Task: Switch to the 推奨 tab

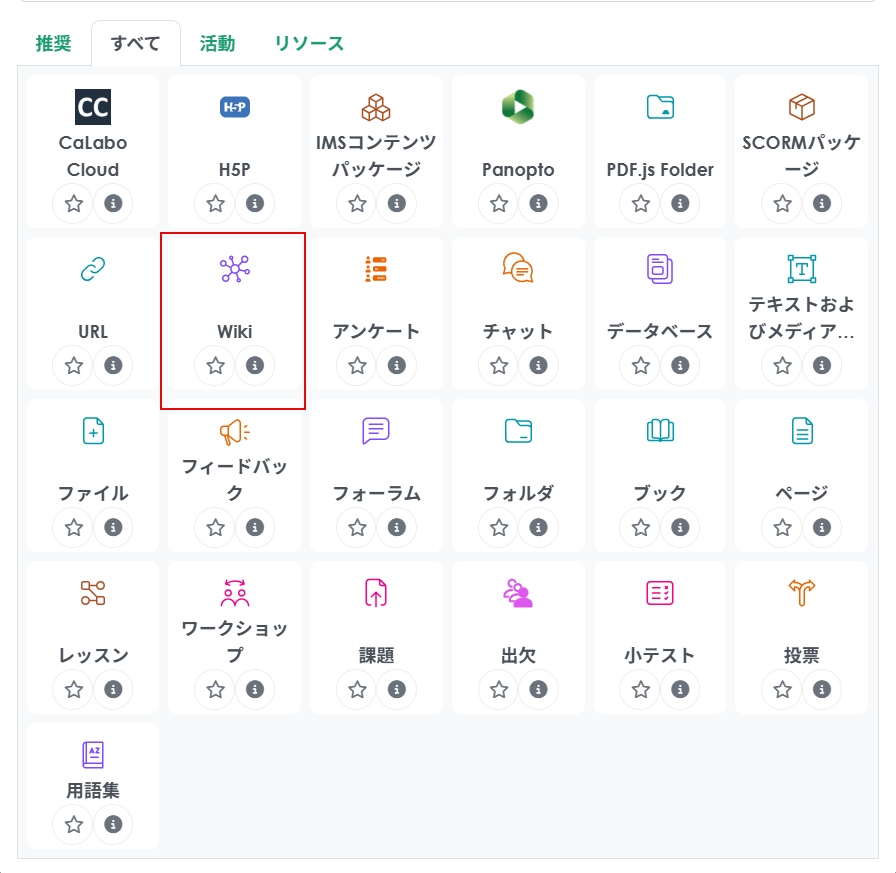Action: pyautogui.click(x=53, y=43)
